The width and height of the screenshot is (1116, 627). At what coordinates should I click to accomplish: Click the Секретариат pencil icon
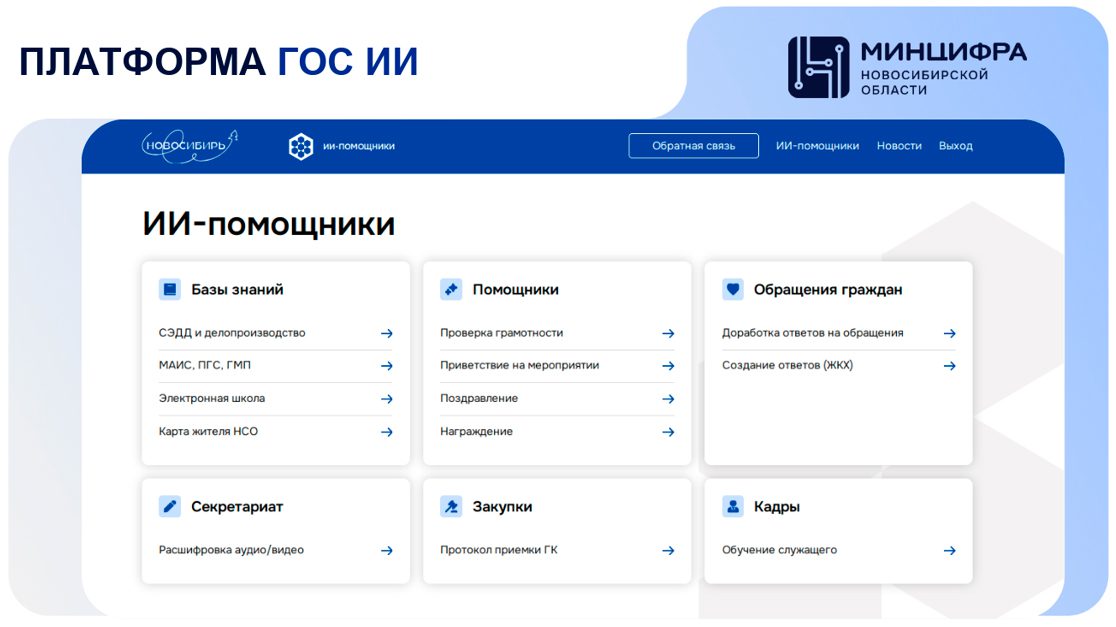pyautogui.click(x=170, y=506)
